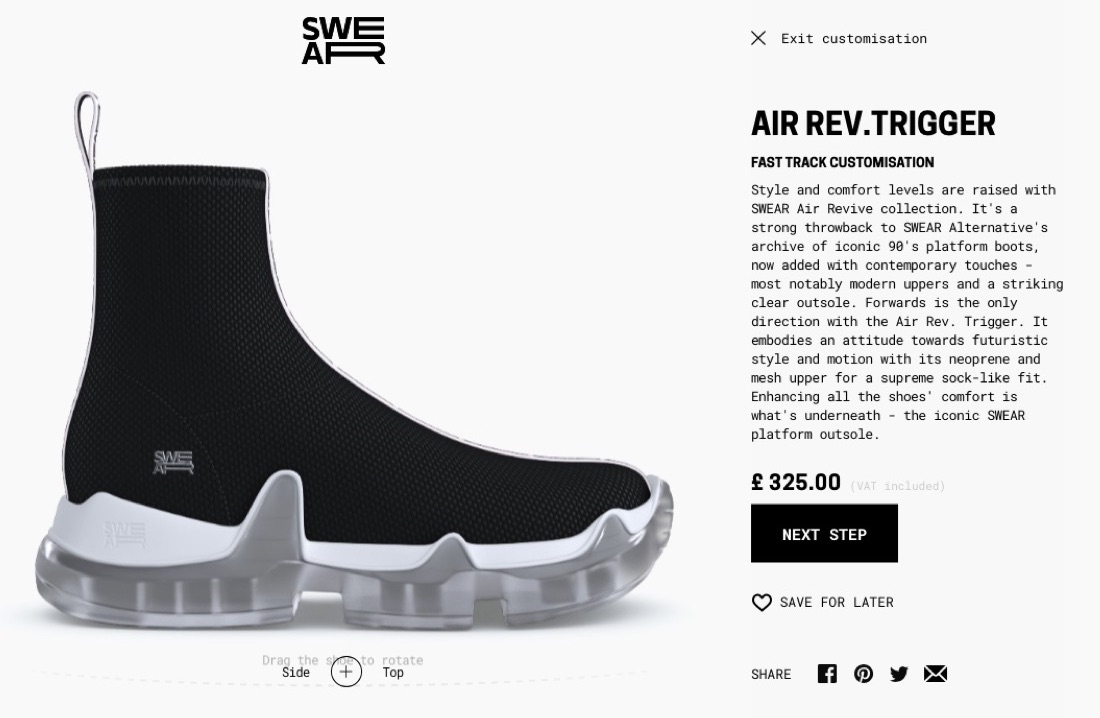Click the silver SWEAR logo on the upper

[173, 462]
